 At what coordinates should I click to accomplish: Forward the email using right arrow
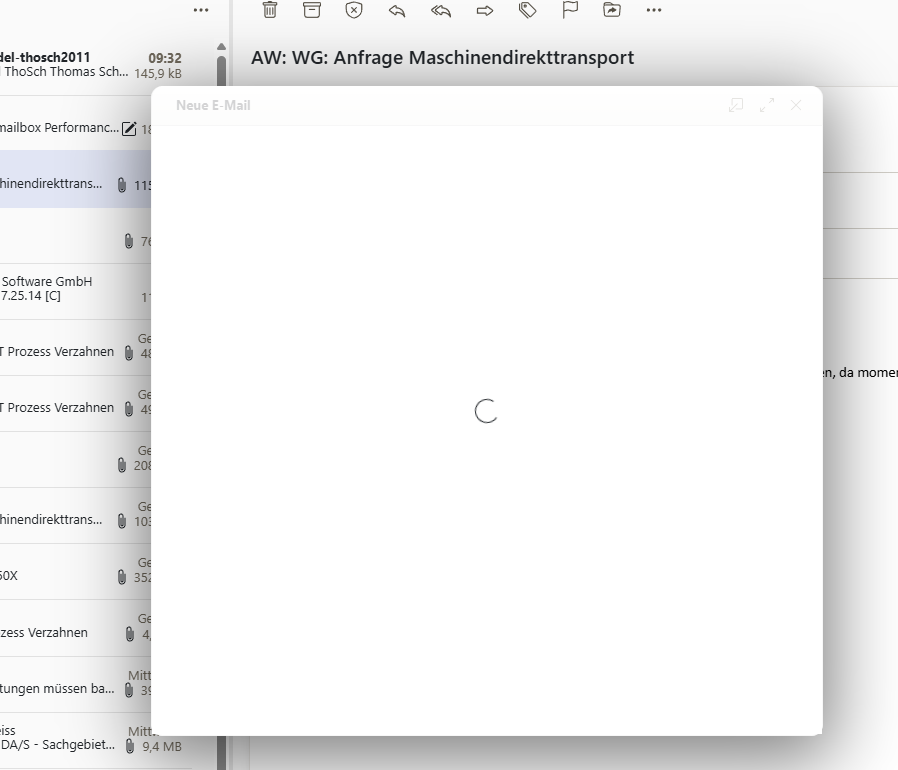tap(485, 10)
